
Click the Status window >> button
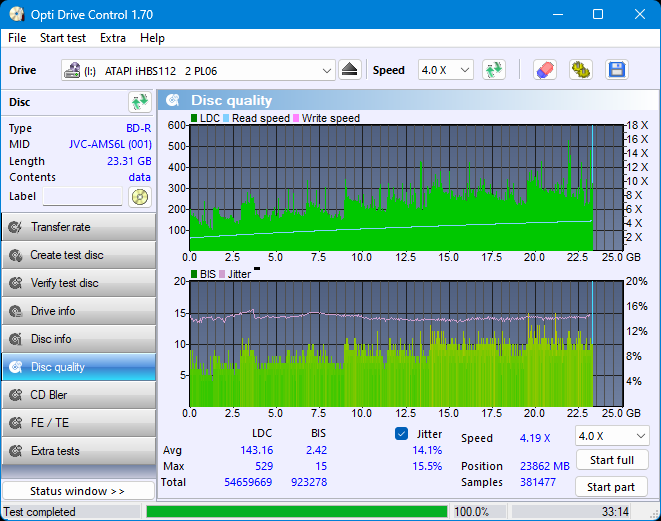78,491
